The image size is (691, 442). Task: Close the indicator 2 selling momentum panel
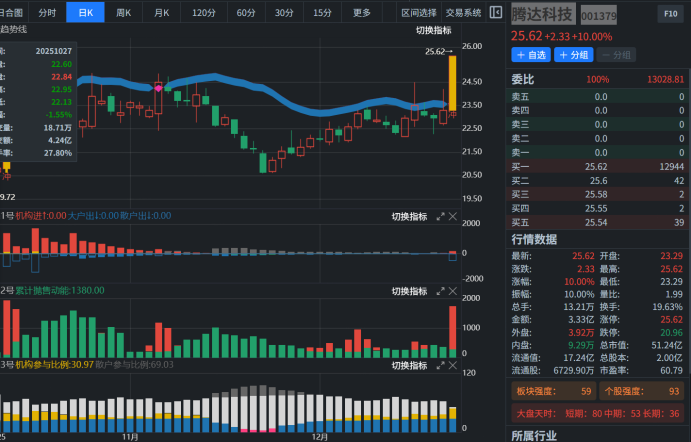coord(453,291)
